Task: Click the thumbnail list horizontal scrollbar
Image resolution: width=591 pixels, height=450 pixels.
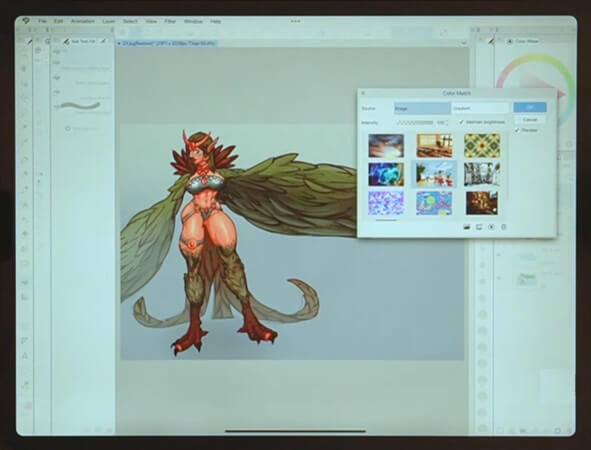Action: (386, 220)
